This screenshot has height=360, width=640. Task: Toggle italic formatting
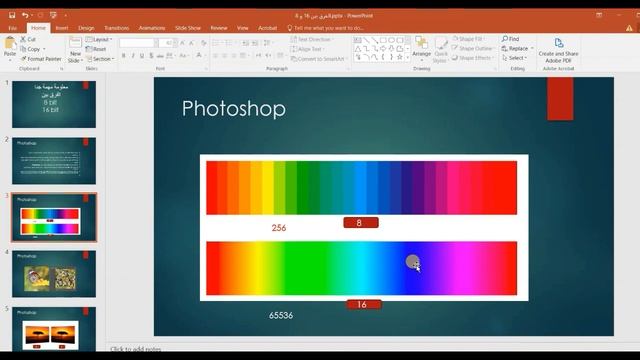(x=133, y=56)
